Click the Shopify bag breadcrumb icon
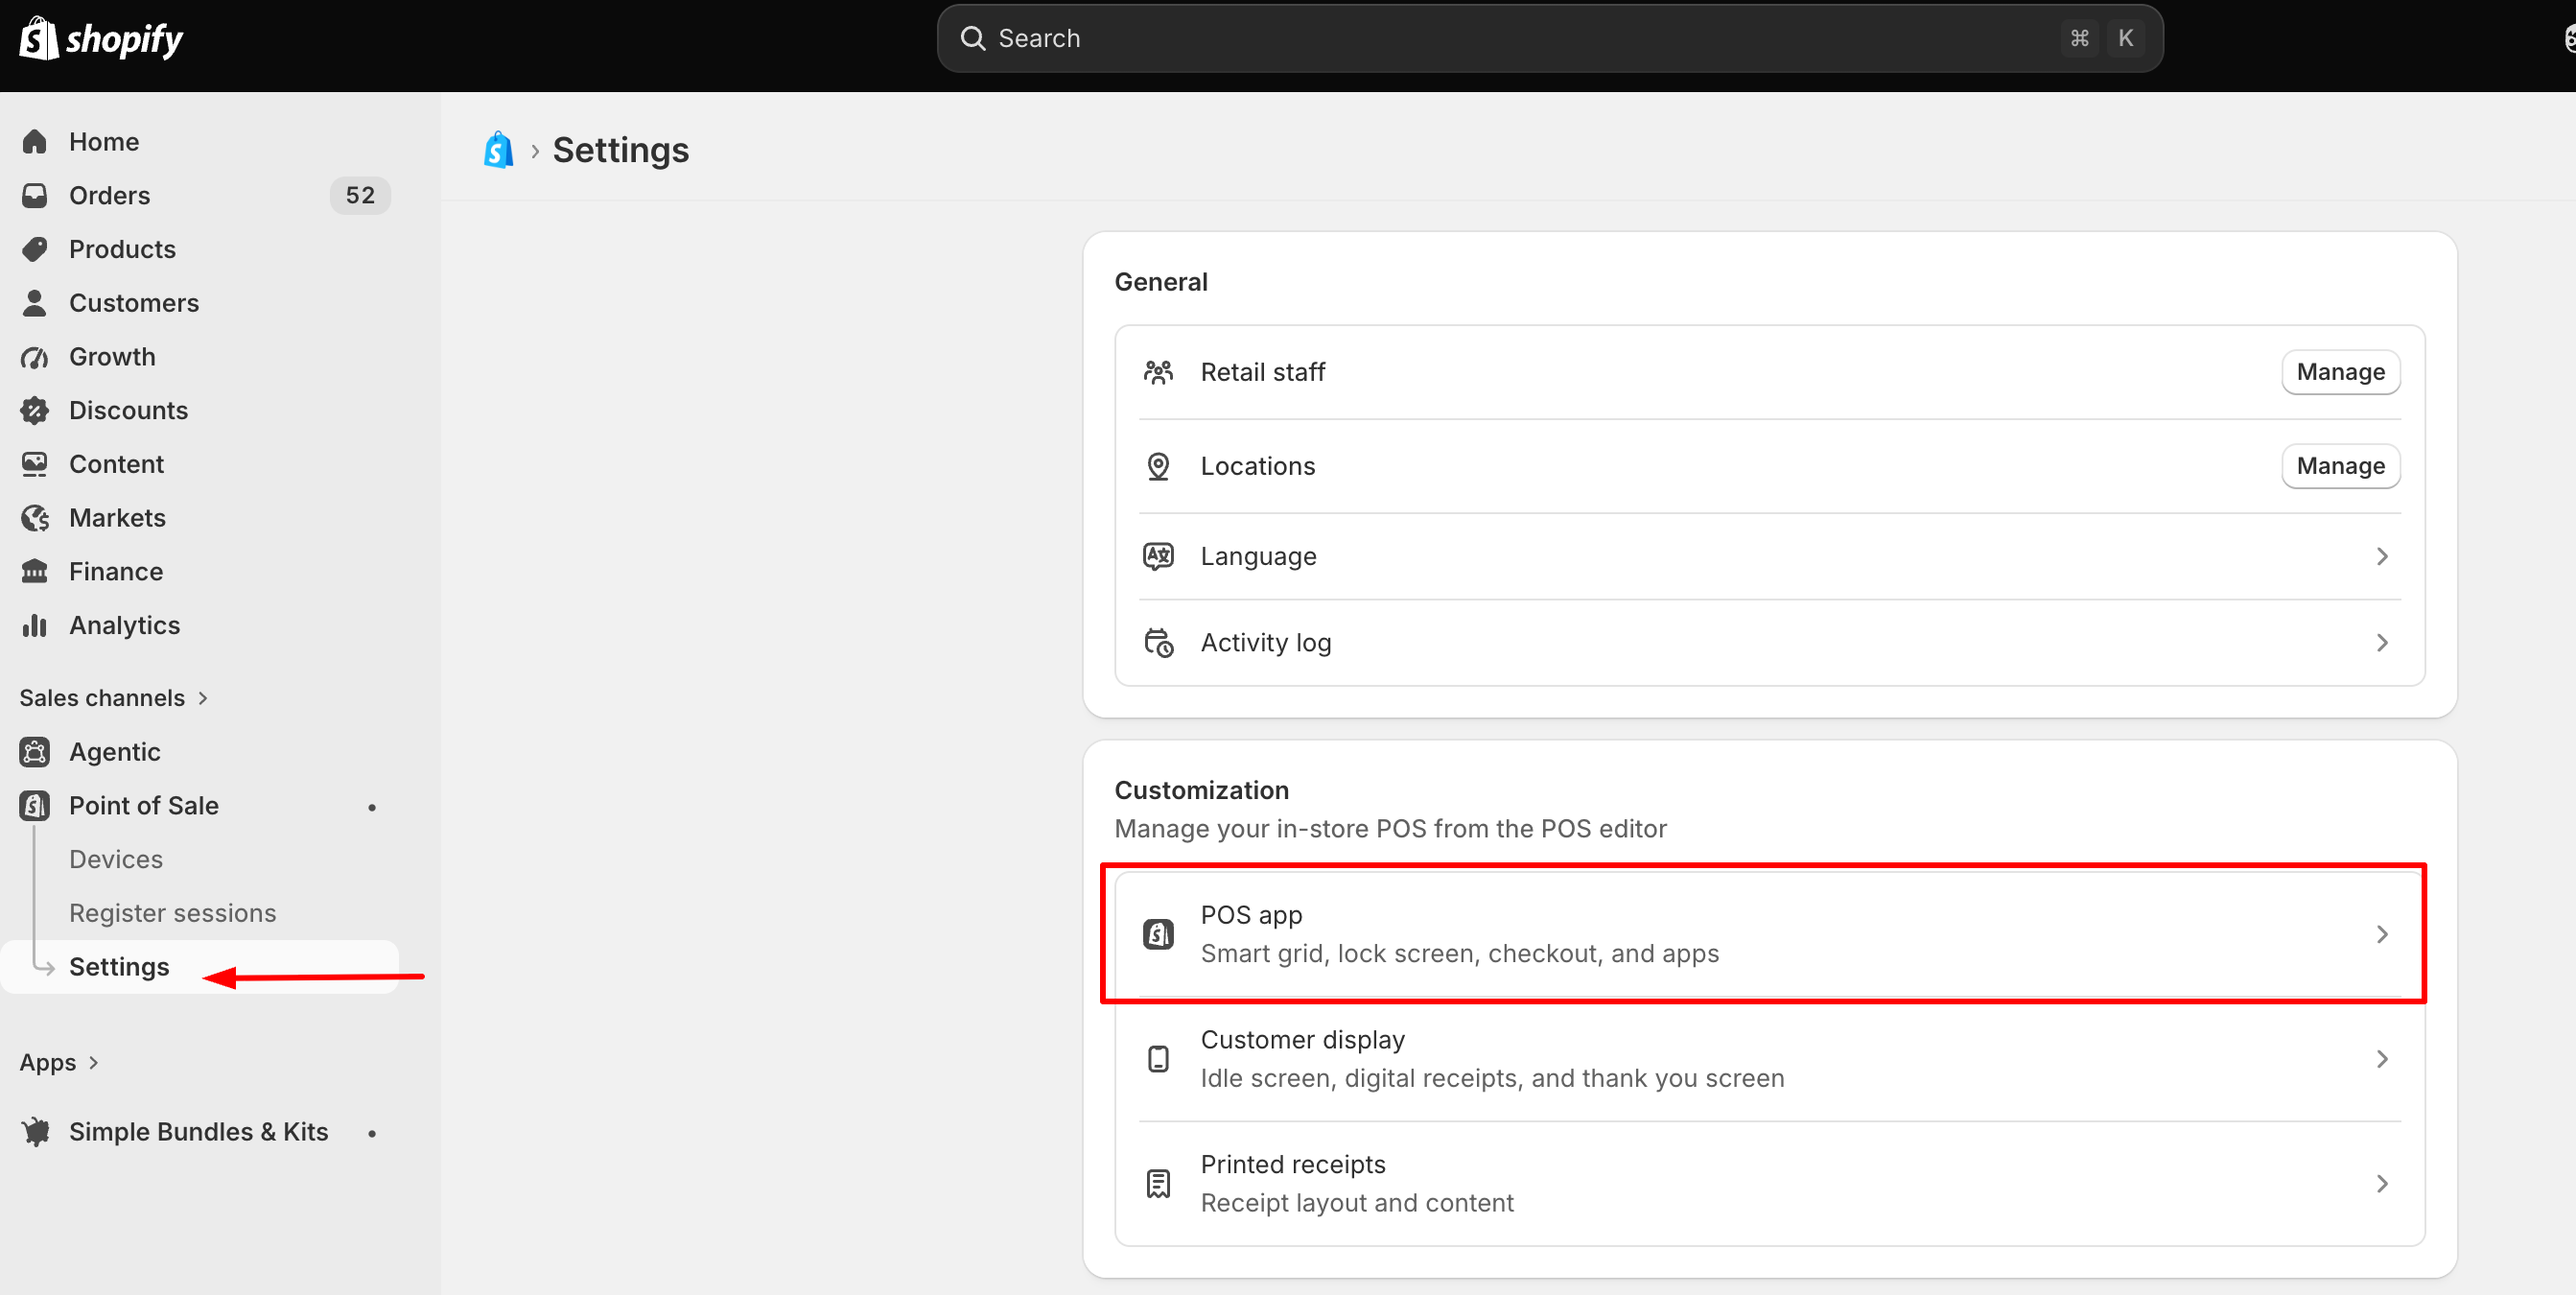The height and width of the screenshot is (1295, 2576). [x=499, y=150]
